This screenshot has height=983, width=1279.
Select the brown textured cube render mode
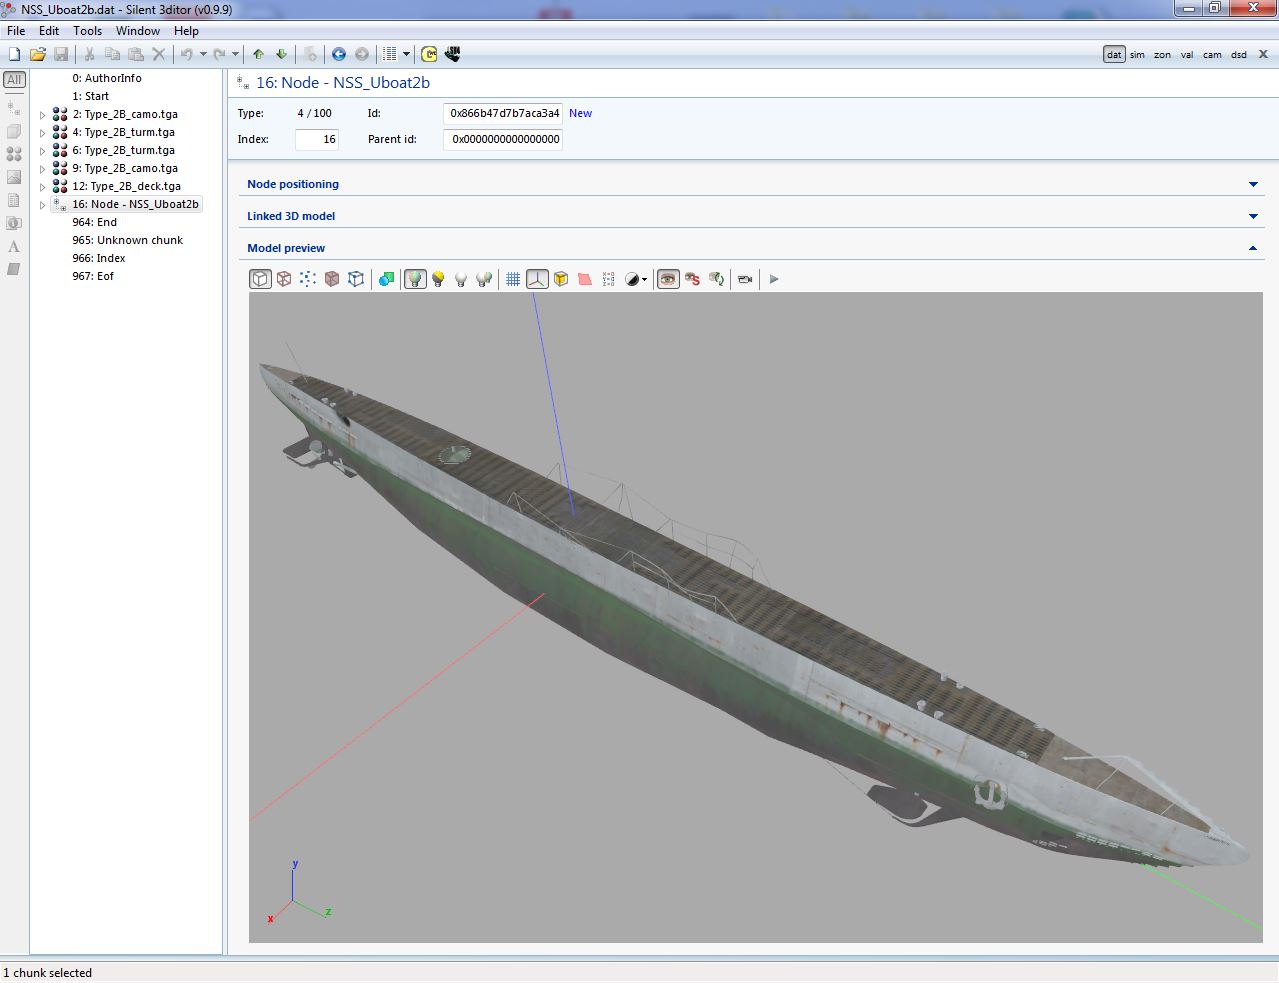tap(332, 279)
